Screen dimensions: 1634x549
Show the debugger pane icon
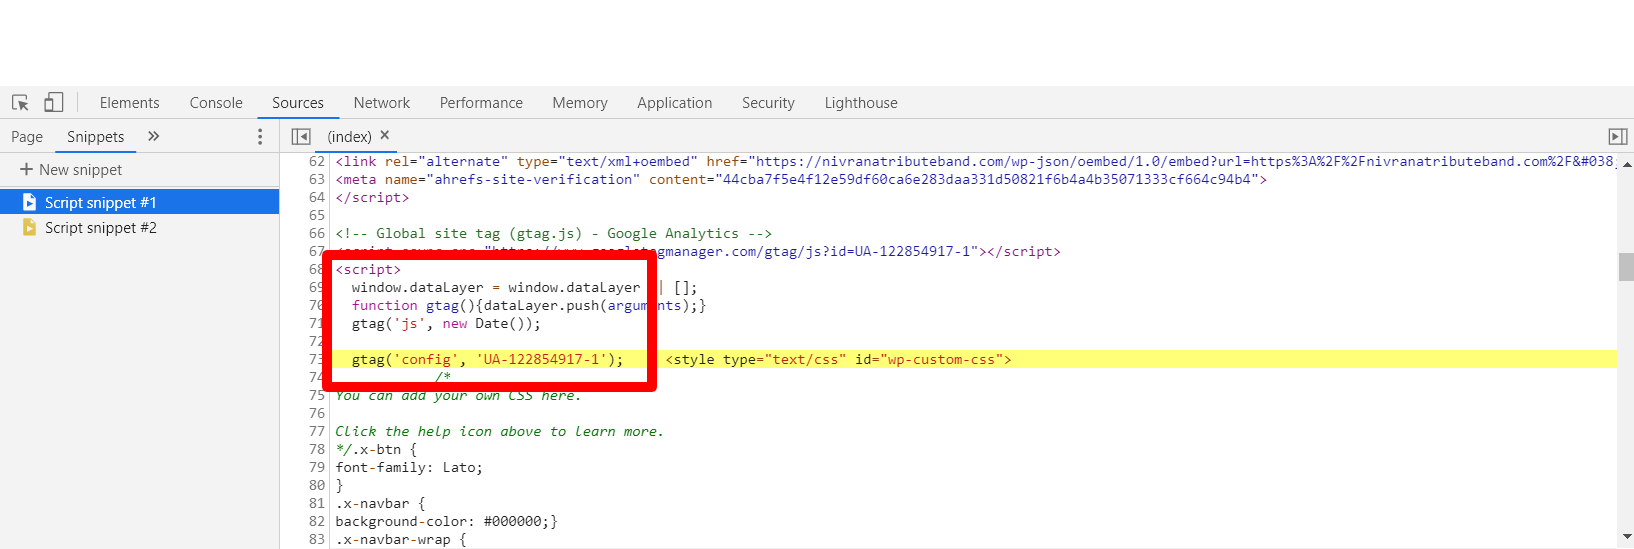point(1618,136)
